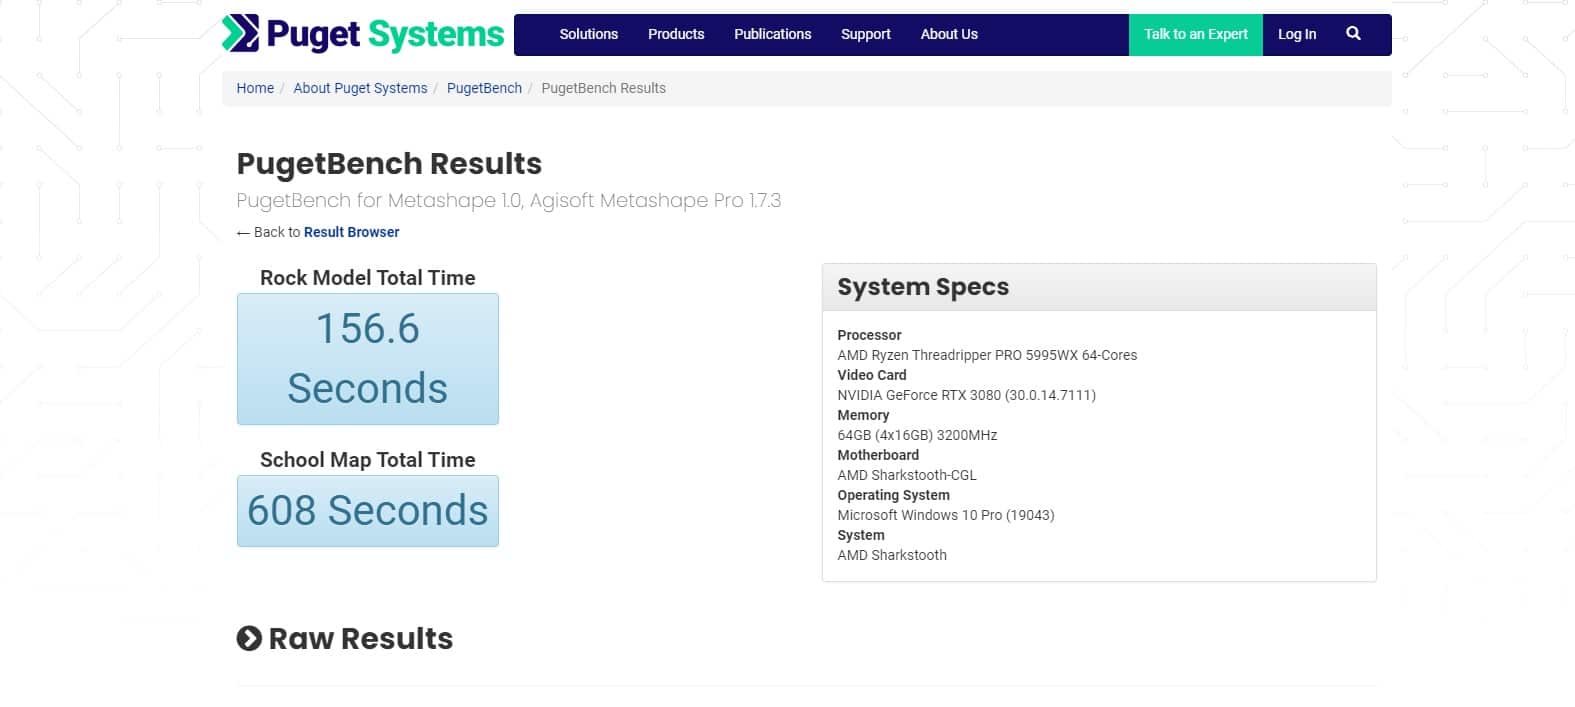Click the System Specs panel header

[x=1099, y=287]
